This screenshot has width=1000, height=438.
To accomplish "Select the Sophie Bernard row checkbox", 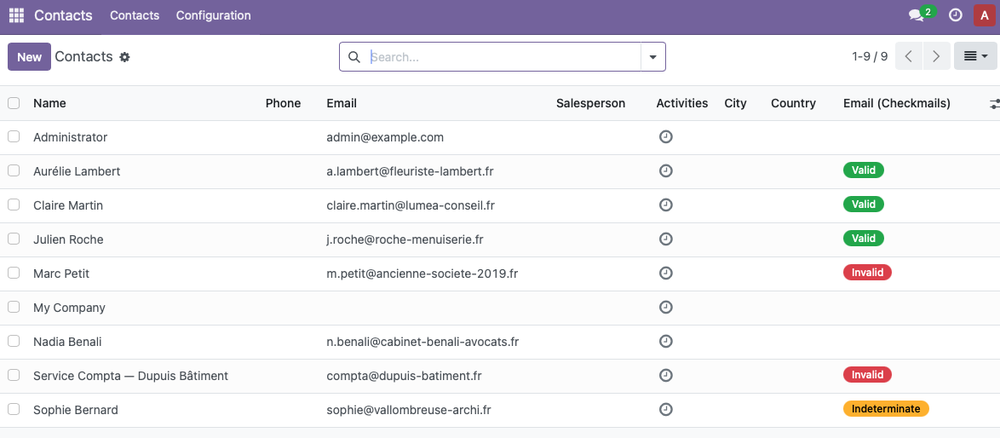I will (x=14, y=409).
